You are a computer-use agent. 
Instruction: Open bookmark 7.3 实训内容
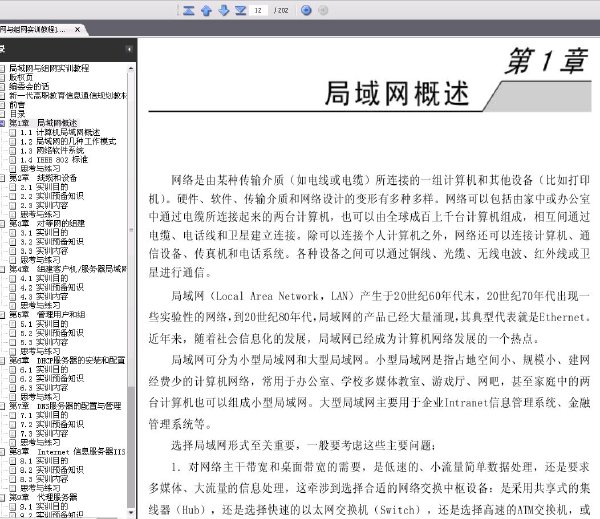pyautogui.click(x=44, y=434)
